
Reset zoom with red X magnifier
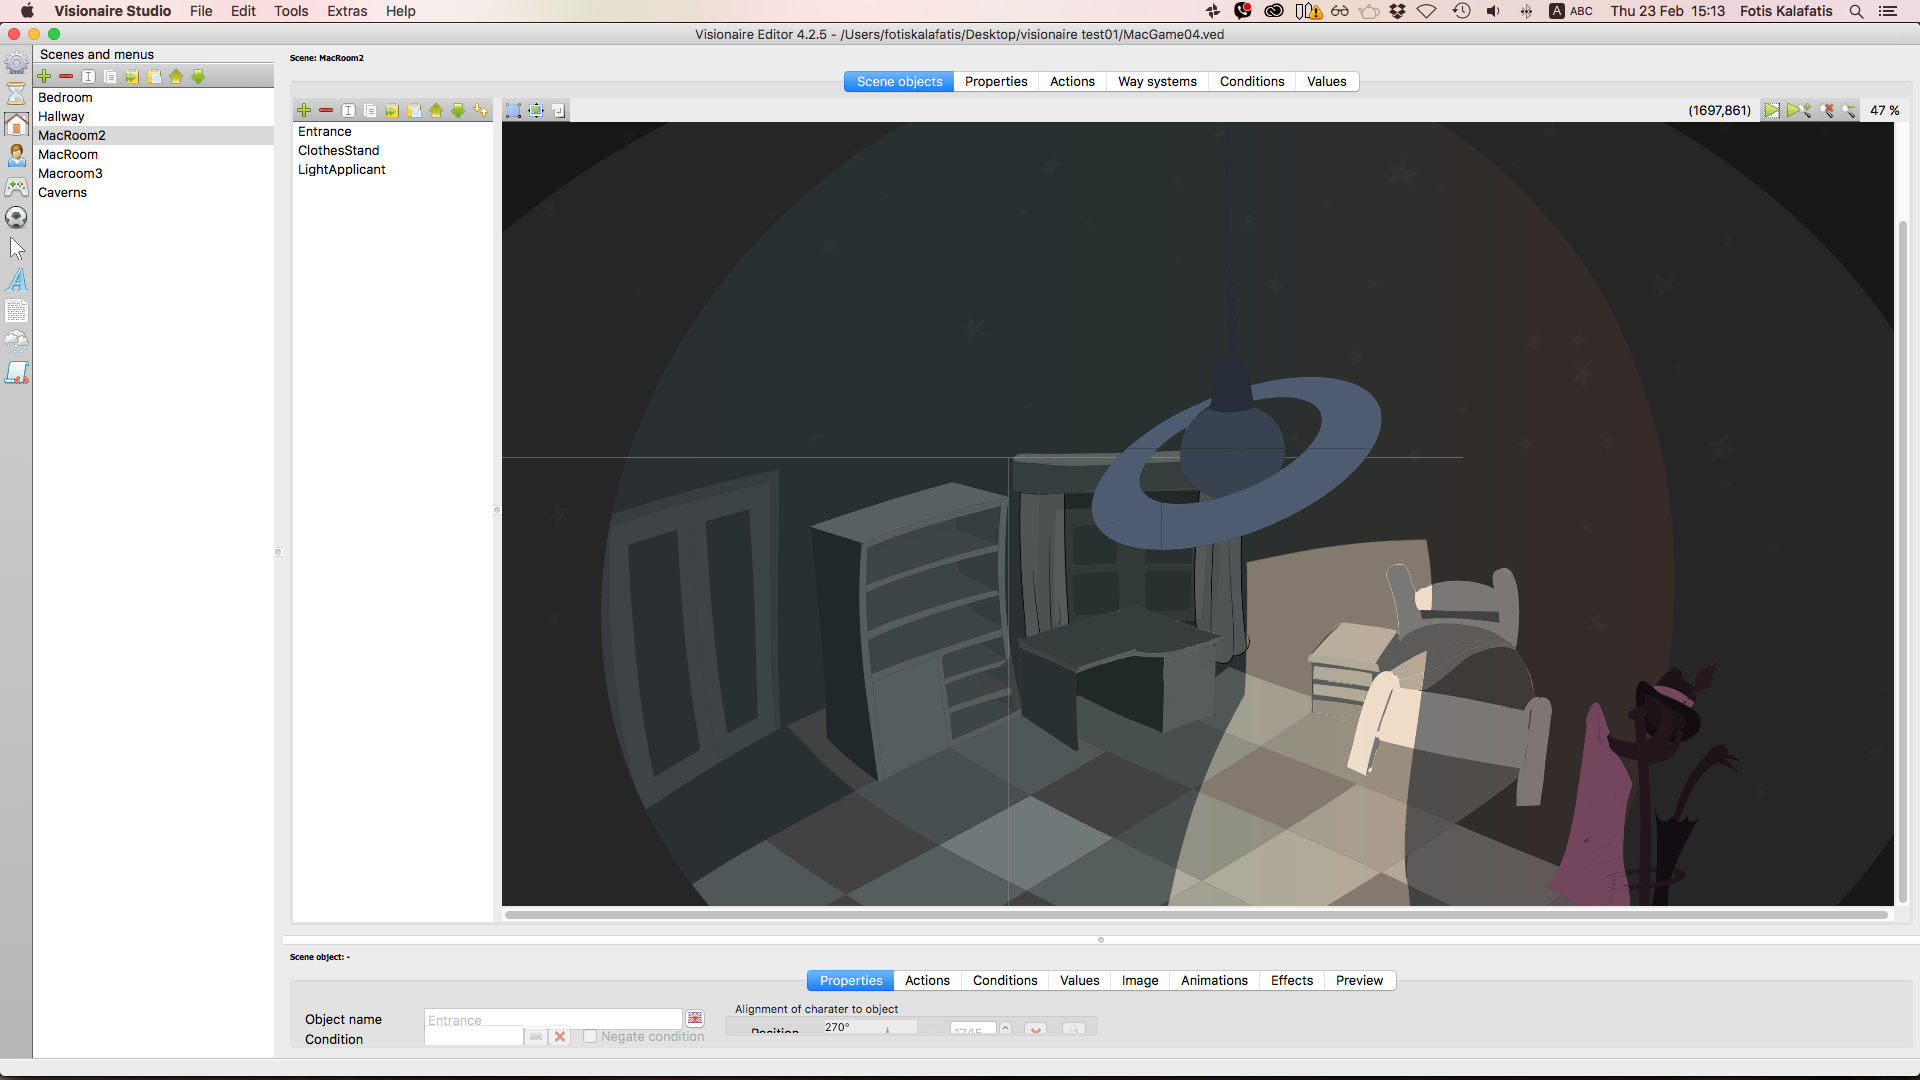click(1827, 111)
